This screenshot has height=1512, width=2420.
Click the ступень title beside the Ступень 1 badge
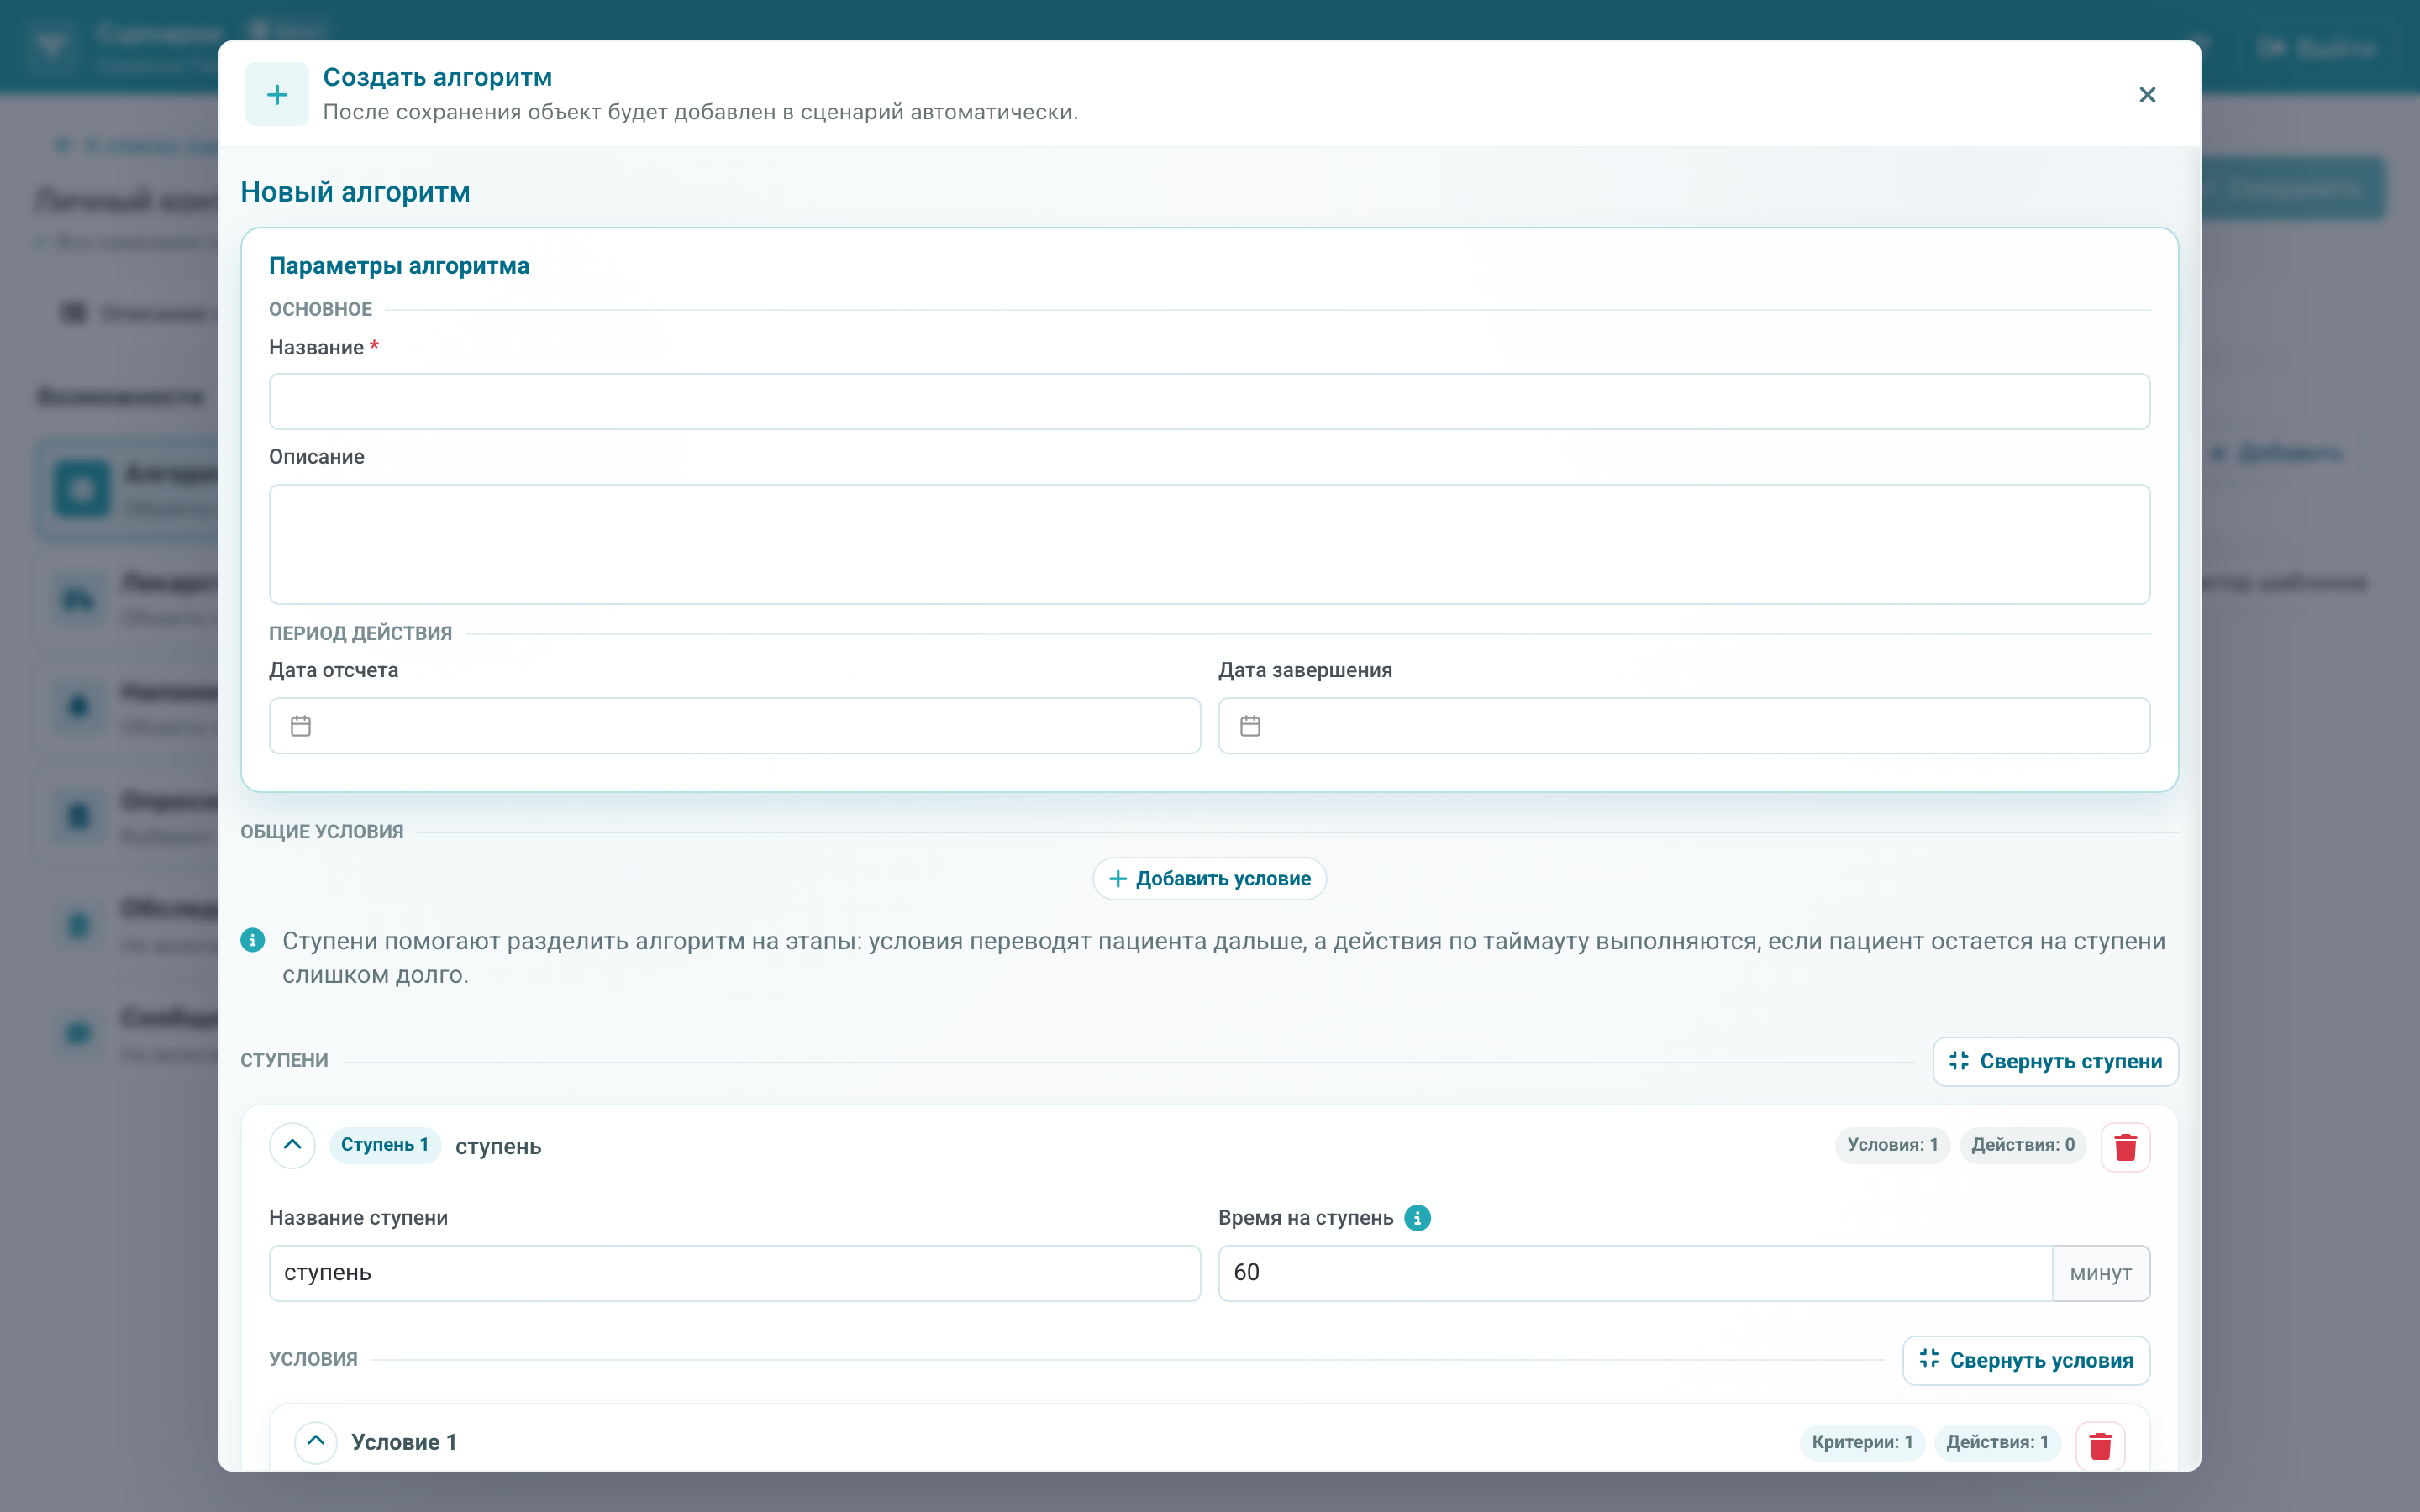[x=498, y=1147]
